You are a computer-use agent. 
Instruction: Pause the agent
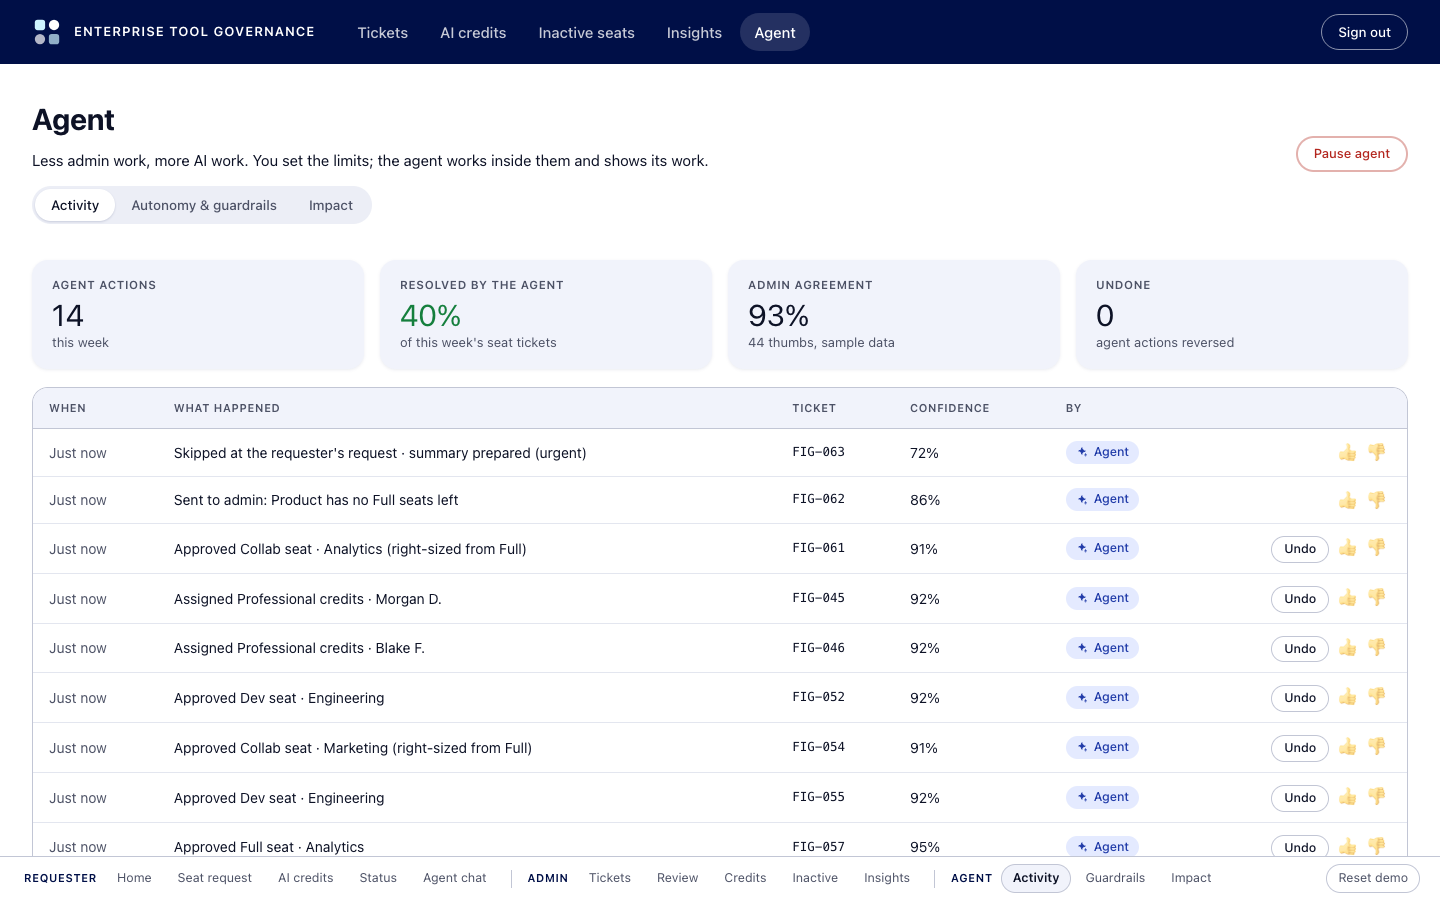1352,154
